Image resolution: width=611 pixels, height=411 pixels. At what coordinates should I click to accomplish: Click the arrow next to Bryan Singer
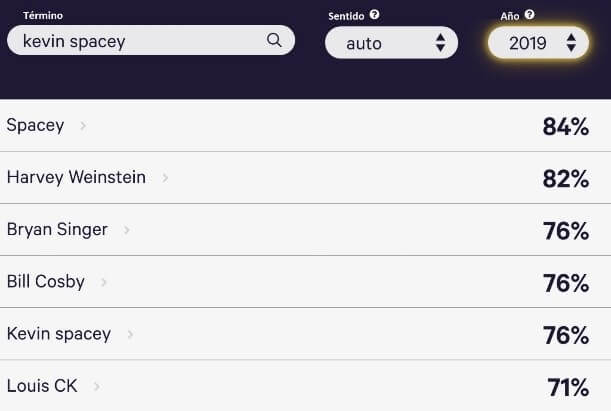coord(127,230)
